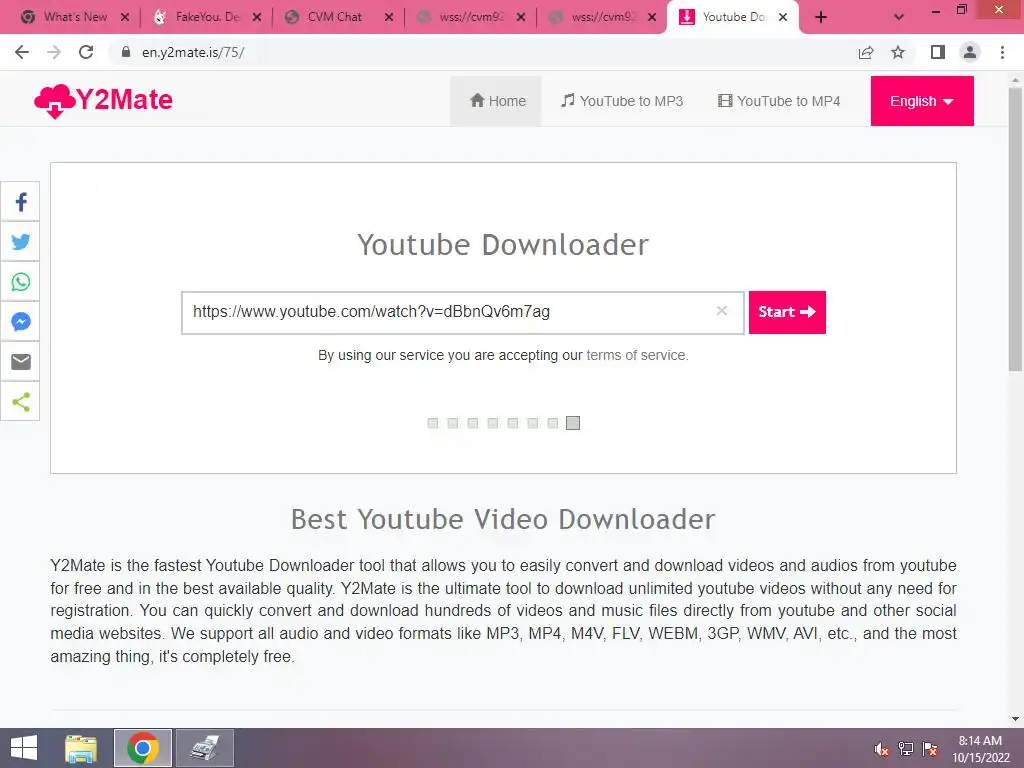Click the Y2Mate logo

coord(103,101)
